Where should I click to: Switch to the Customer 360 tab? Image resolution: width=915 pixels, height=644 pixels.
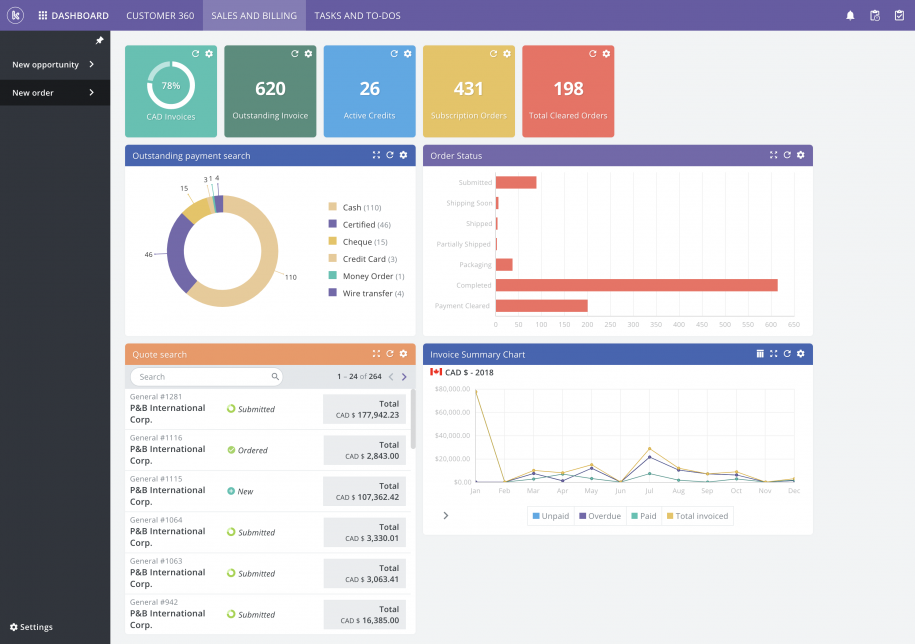coord(160,15)
